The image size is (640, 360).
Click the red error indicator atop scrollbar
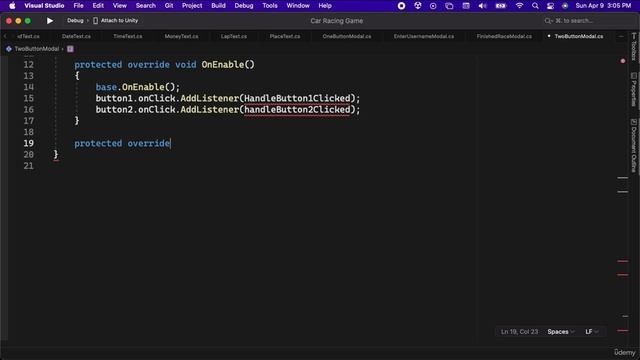tap(623, 61)
